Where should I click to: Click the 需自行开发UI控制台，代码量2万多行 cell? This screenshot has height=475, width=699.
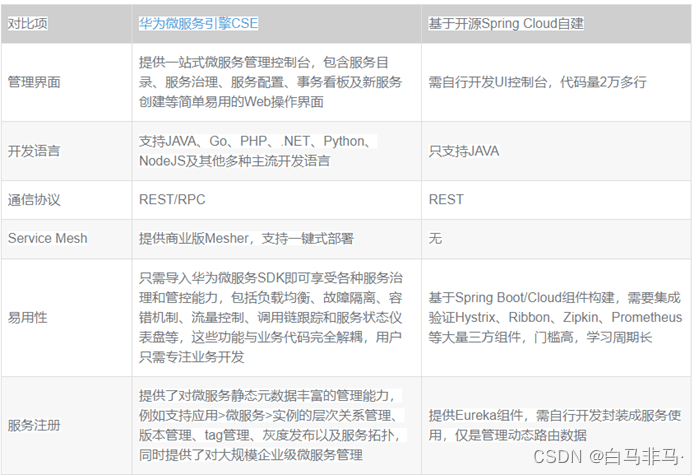tap(556, 82)
